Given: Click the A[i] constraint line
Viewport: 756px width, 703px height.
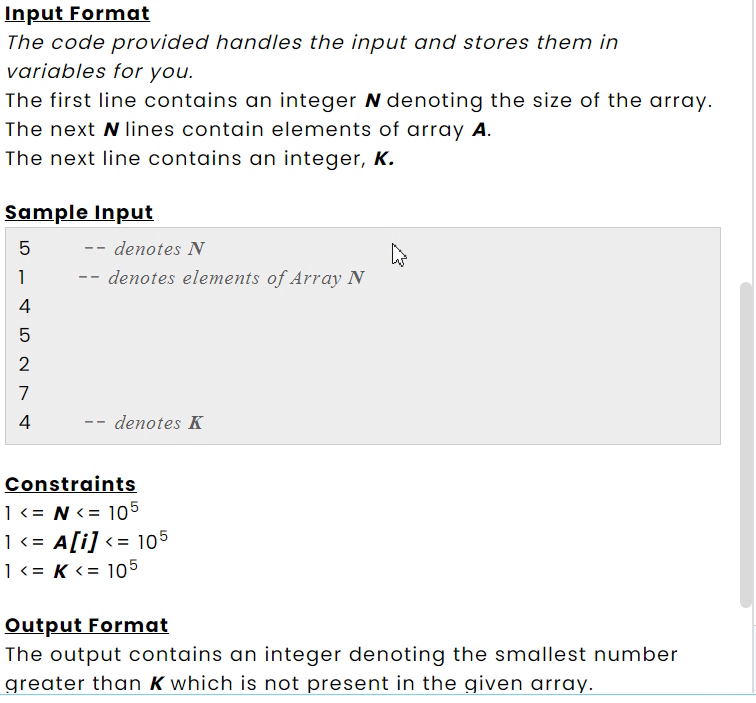Looking at the screenshot, I should (x=86, y=541).
